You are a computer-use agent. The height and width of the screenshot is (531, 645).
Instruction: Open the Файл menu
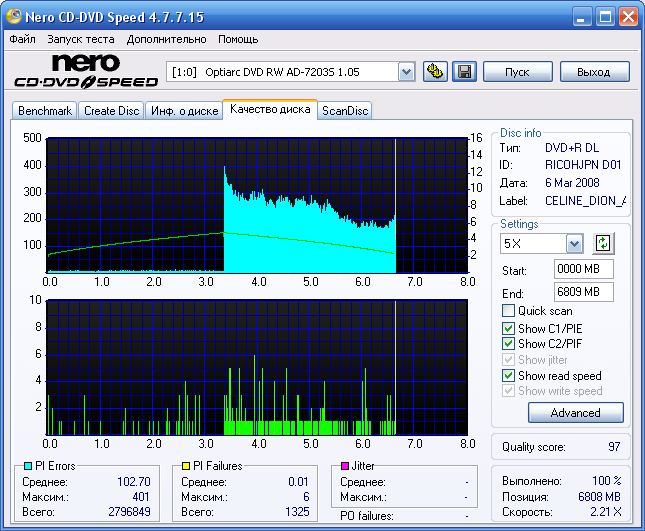[22, 39]
